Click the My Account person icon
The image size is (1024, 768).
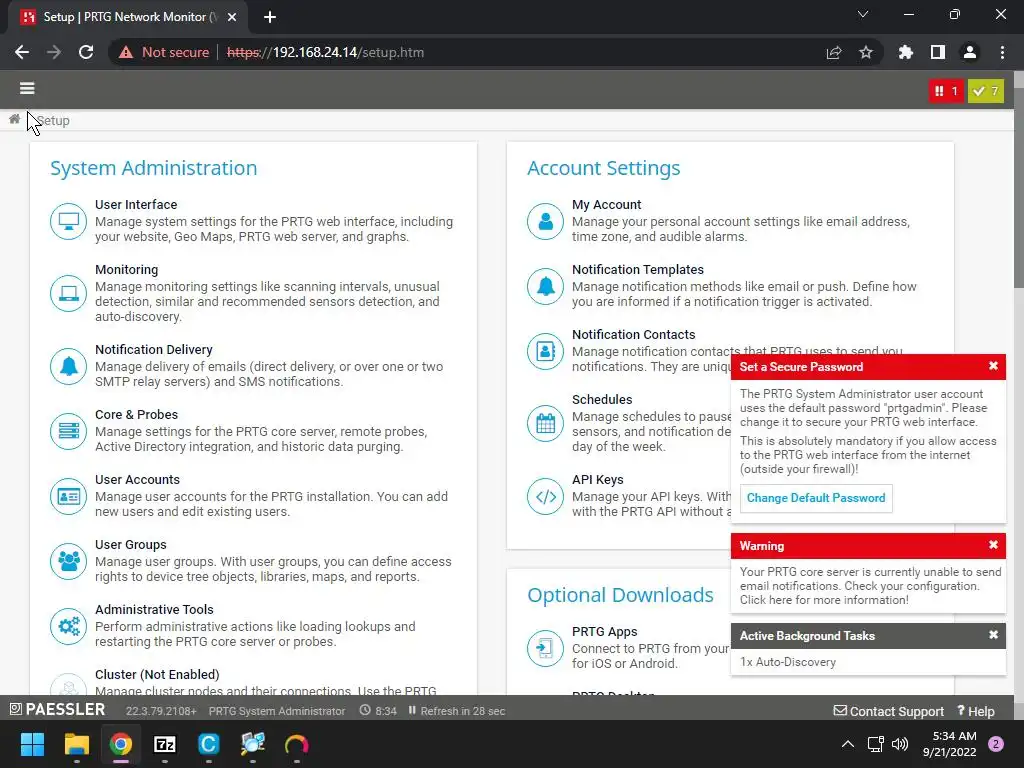(545, 221)
